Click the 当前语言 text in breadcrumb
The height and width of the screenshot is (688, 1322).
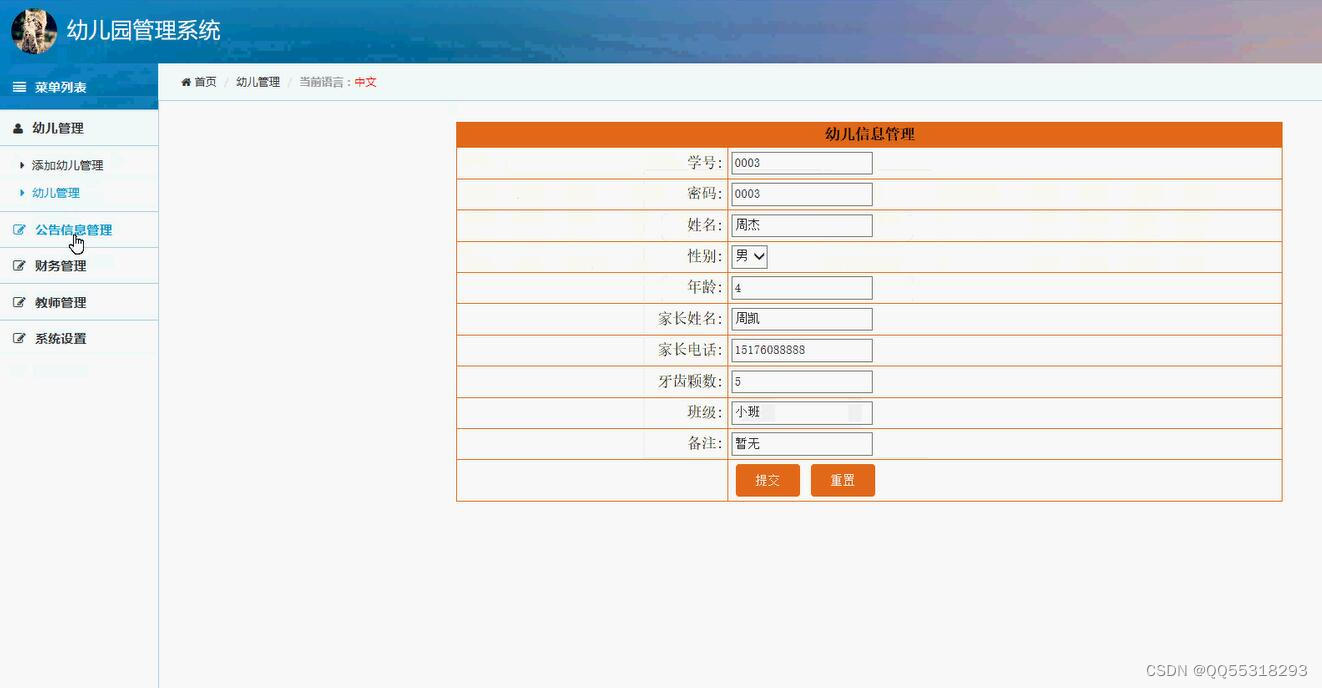322,82
